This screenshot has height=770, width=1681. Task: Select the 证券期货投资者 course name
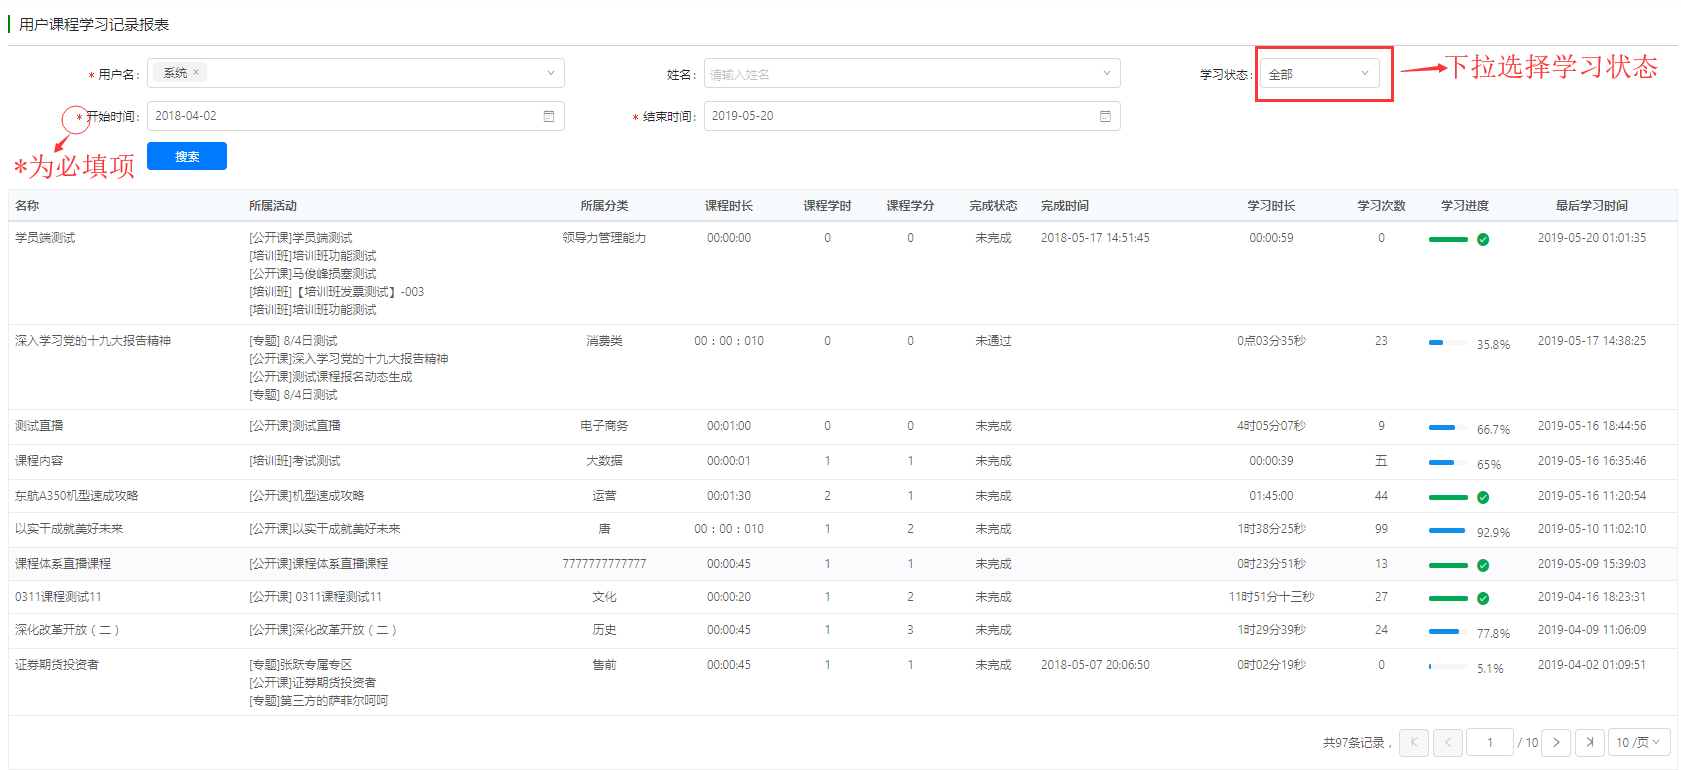coord(57,665)
